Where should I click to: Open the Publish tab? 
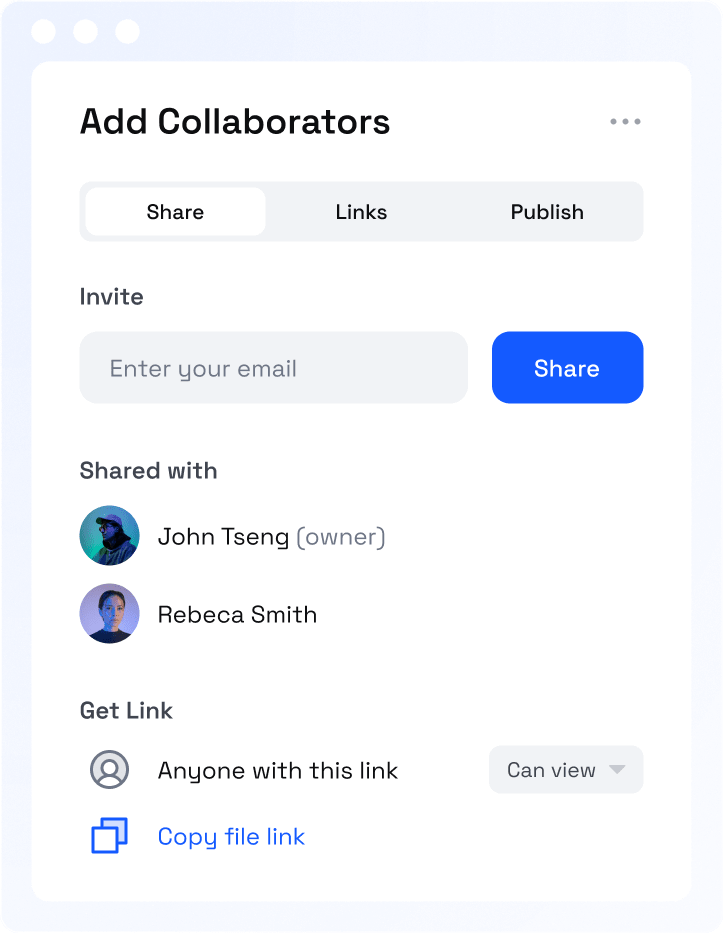point(547,212)
